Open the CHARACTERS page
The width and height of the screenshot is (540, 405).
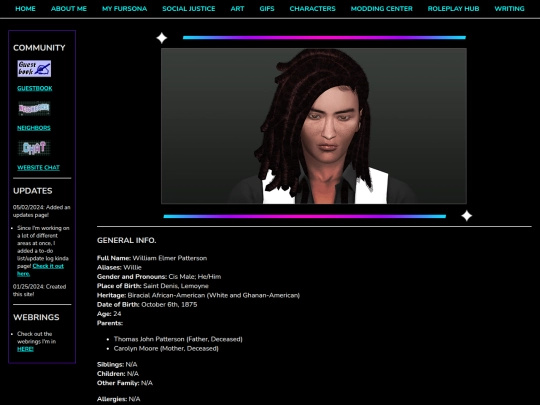(x=312, y=9)
